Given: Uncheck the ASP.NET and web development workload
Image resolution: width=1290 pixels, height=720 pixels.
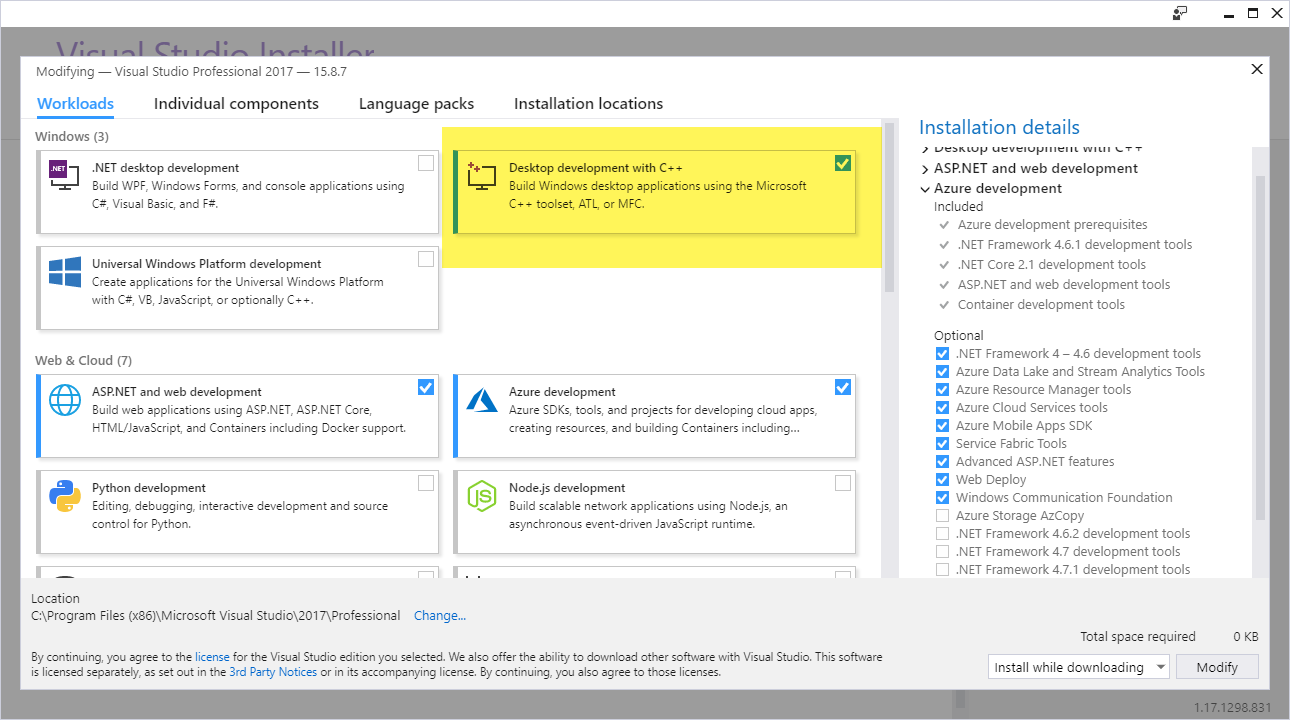Looking at the screenshot, I should [x=426, y=387].
